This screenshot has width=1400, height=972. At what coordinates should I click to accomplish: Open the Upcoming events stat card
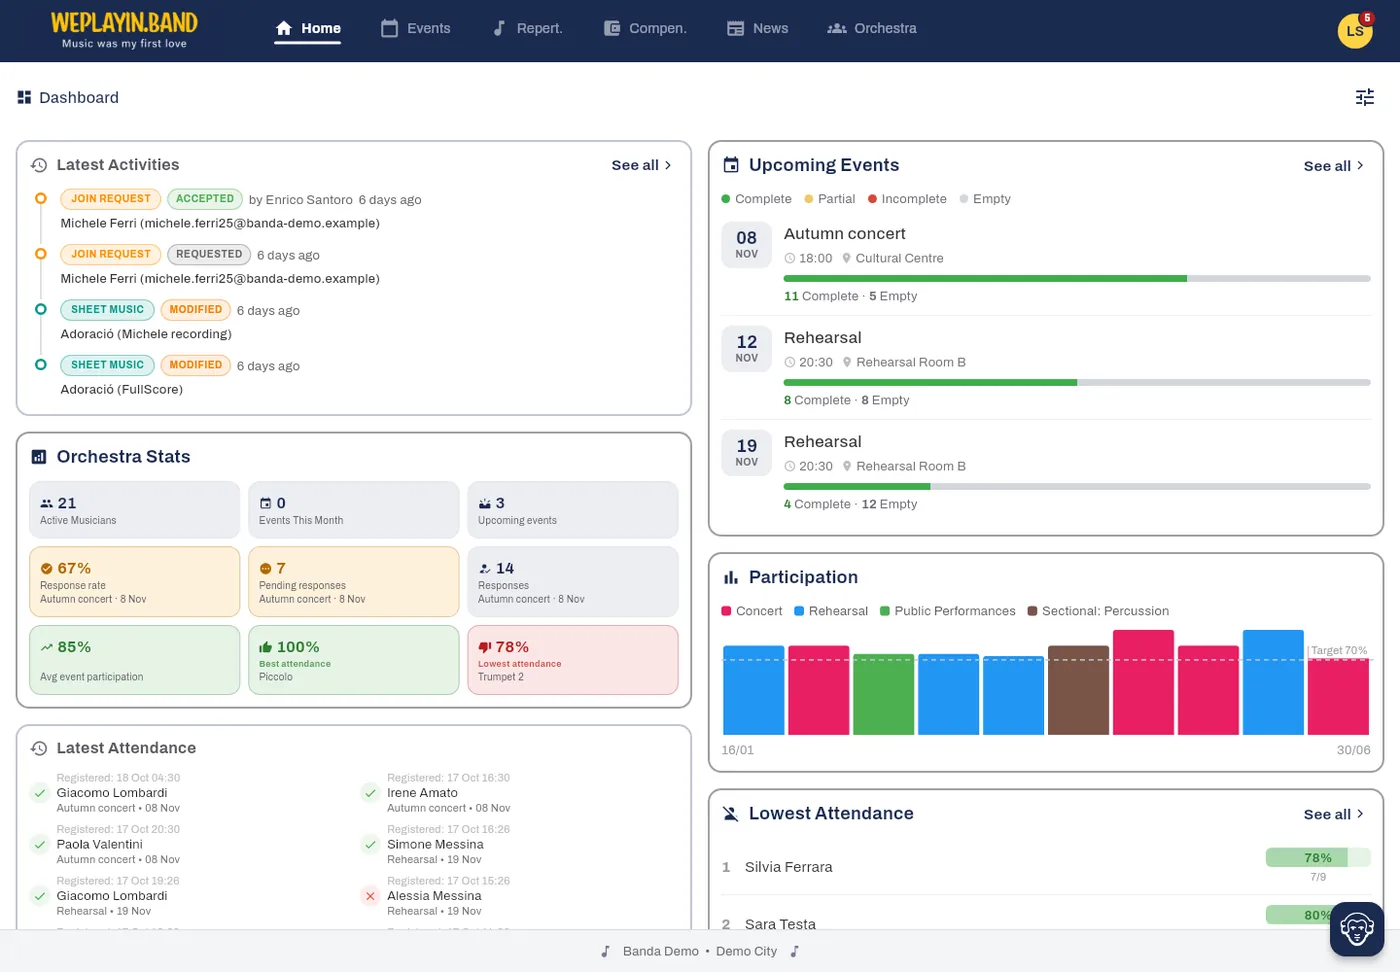(x=573, y=510)
